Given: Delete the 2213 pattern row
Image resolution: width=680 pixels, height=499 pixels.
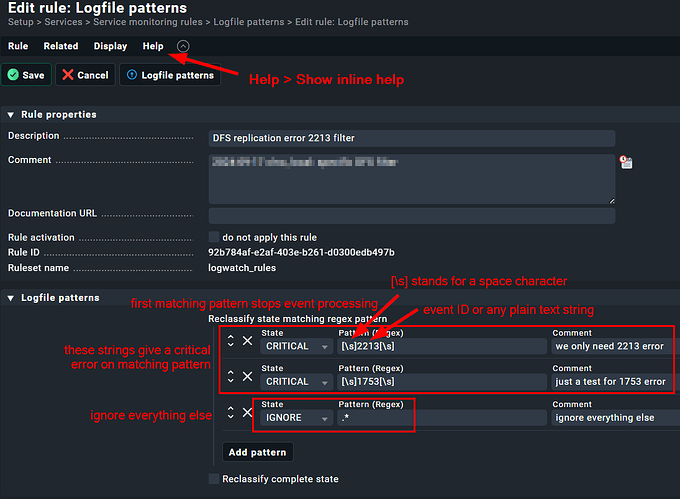Looking at the screenshot, I should tap(247, 341).
